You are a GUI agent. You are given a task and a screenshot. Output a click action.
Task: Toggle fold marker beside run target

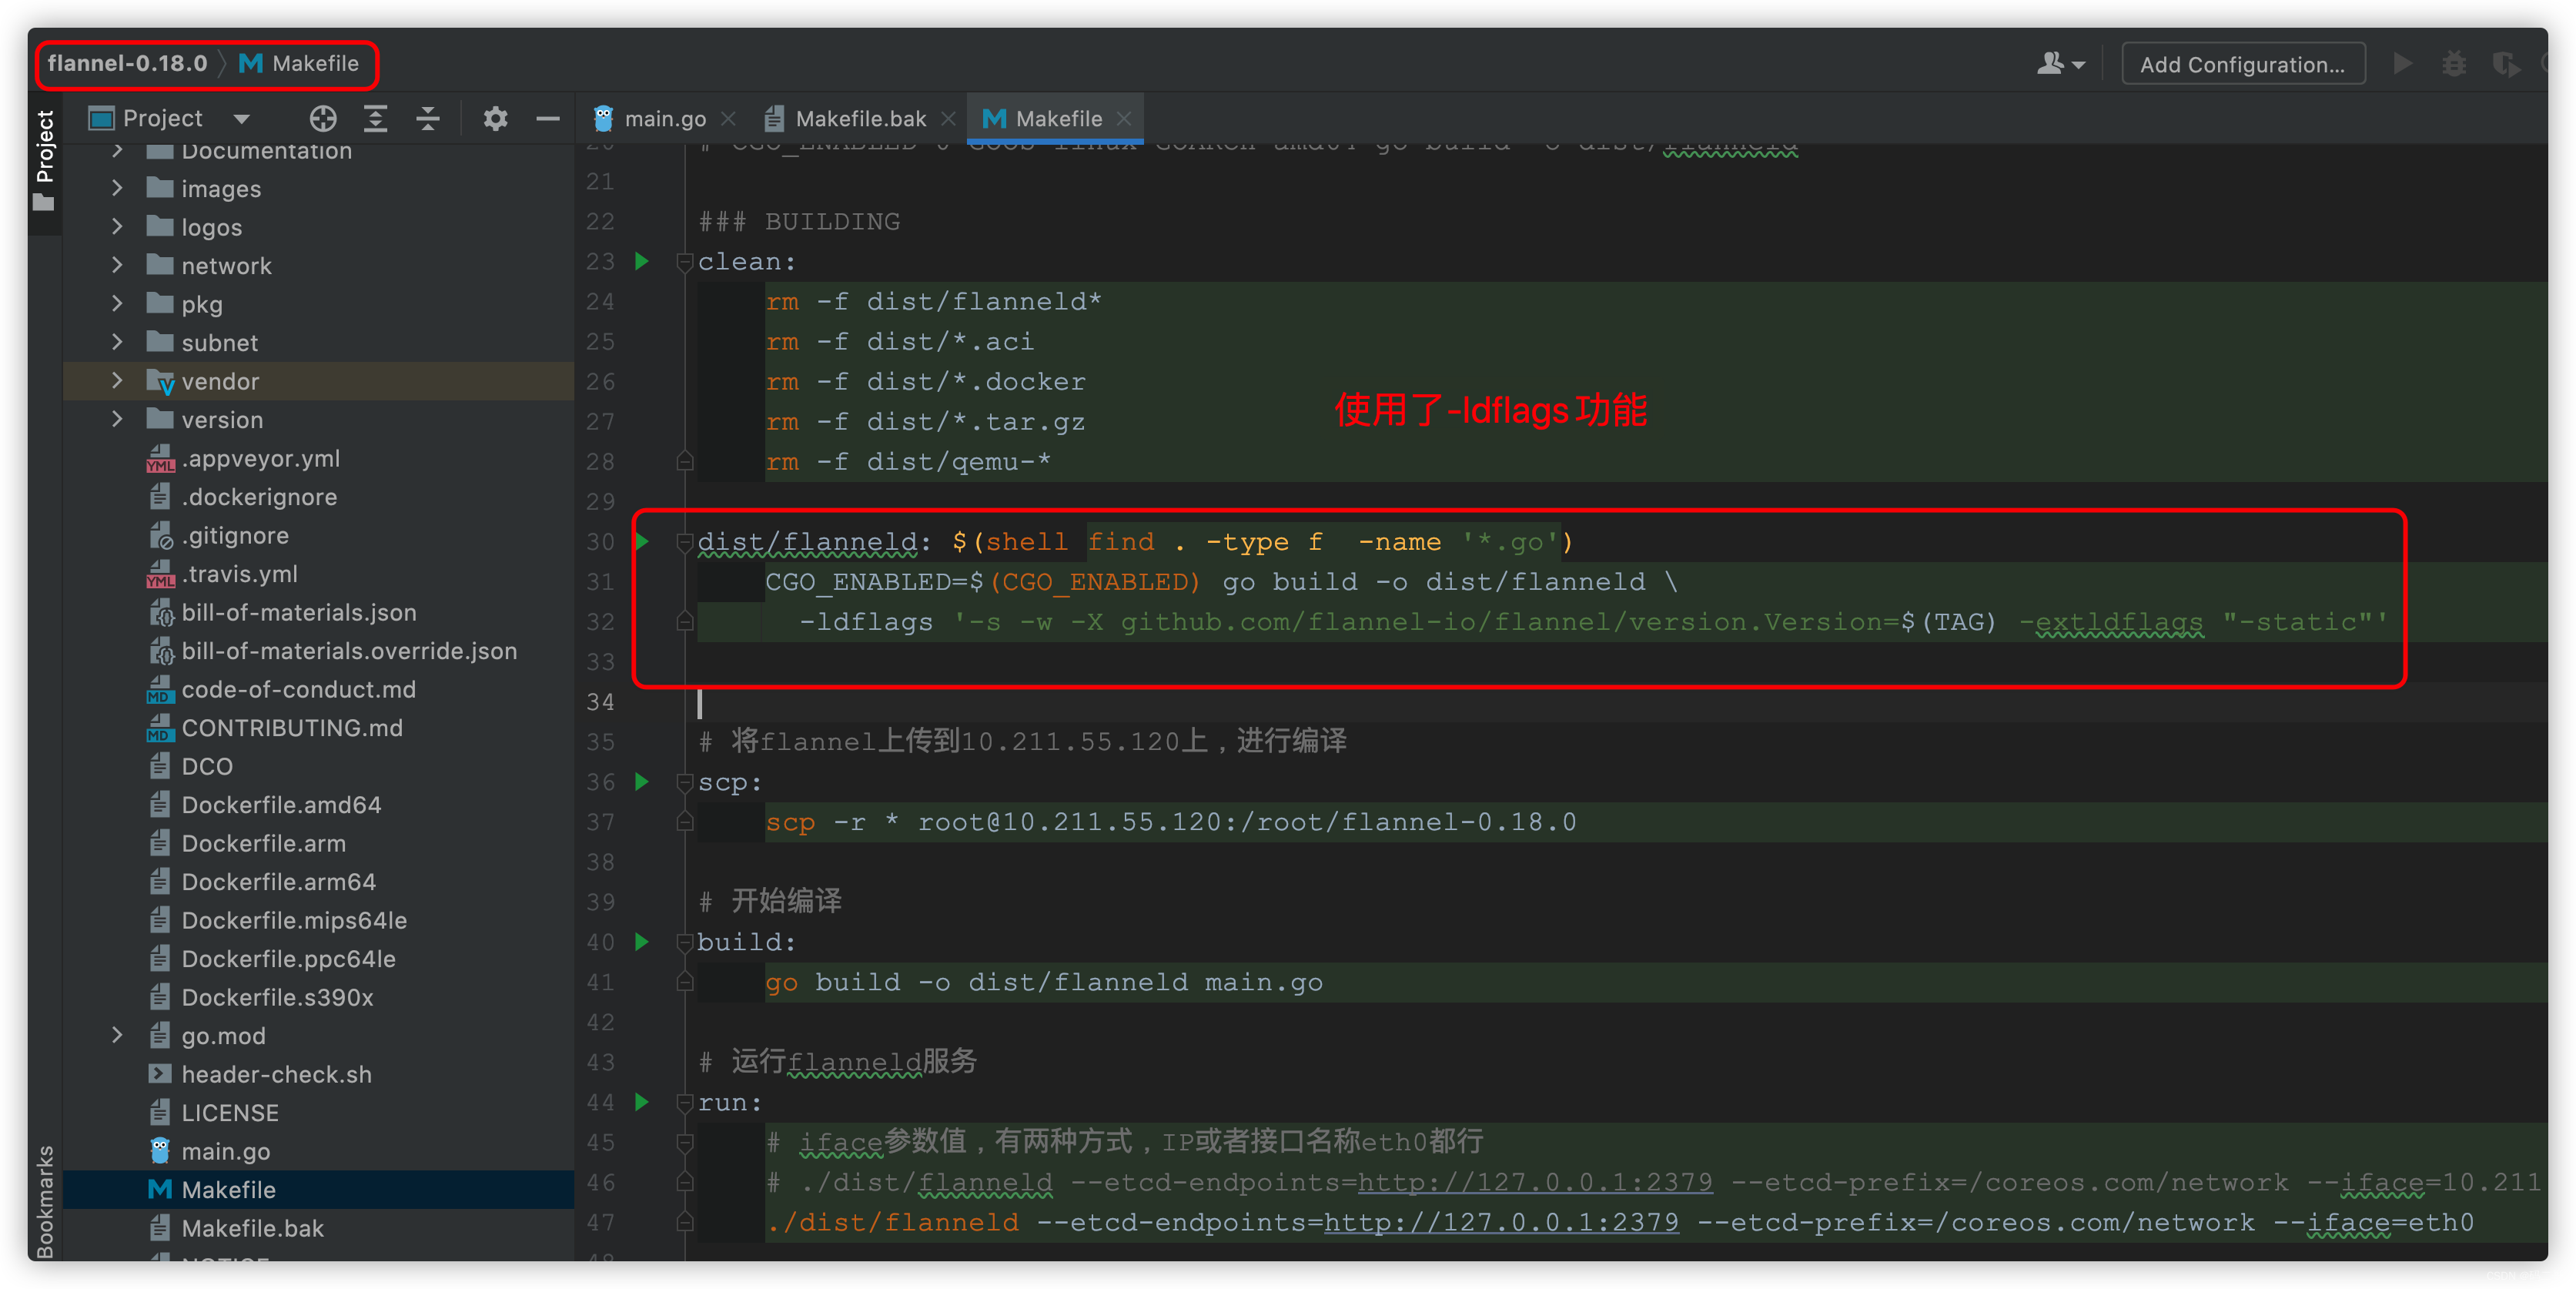tap(685, 1103)
